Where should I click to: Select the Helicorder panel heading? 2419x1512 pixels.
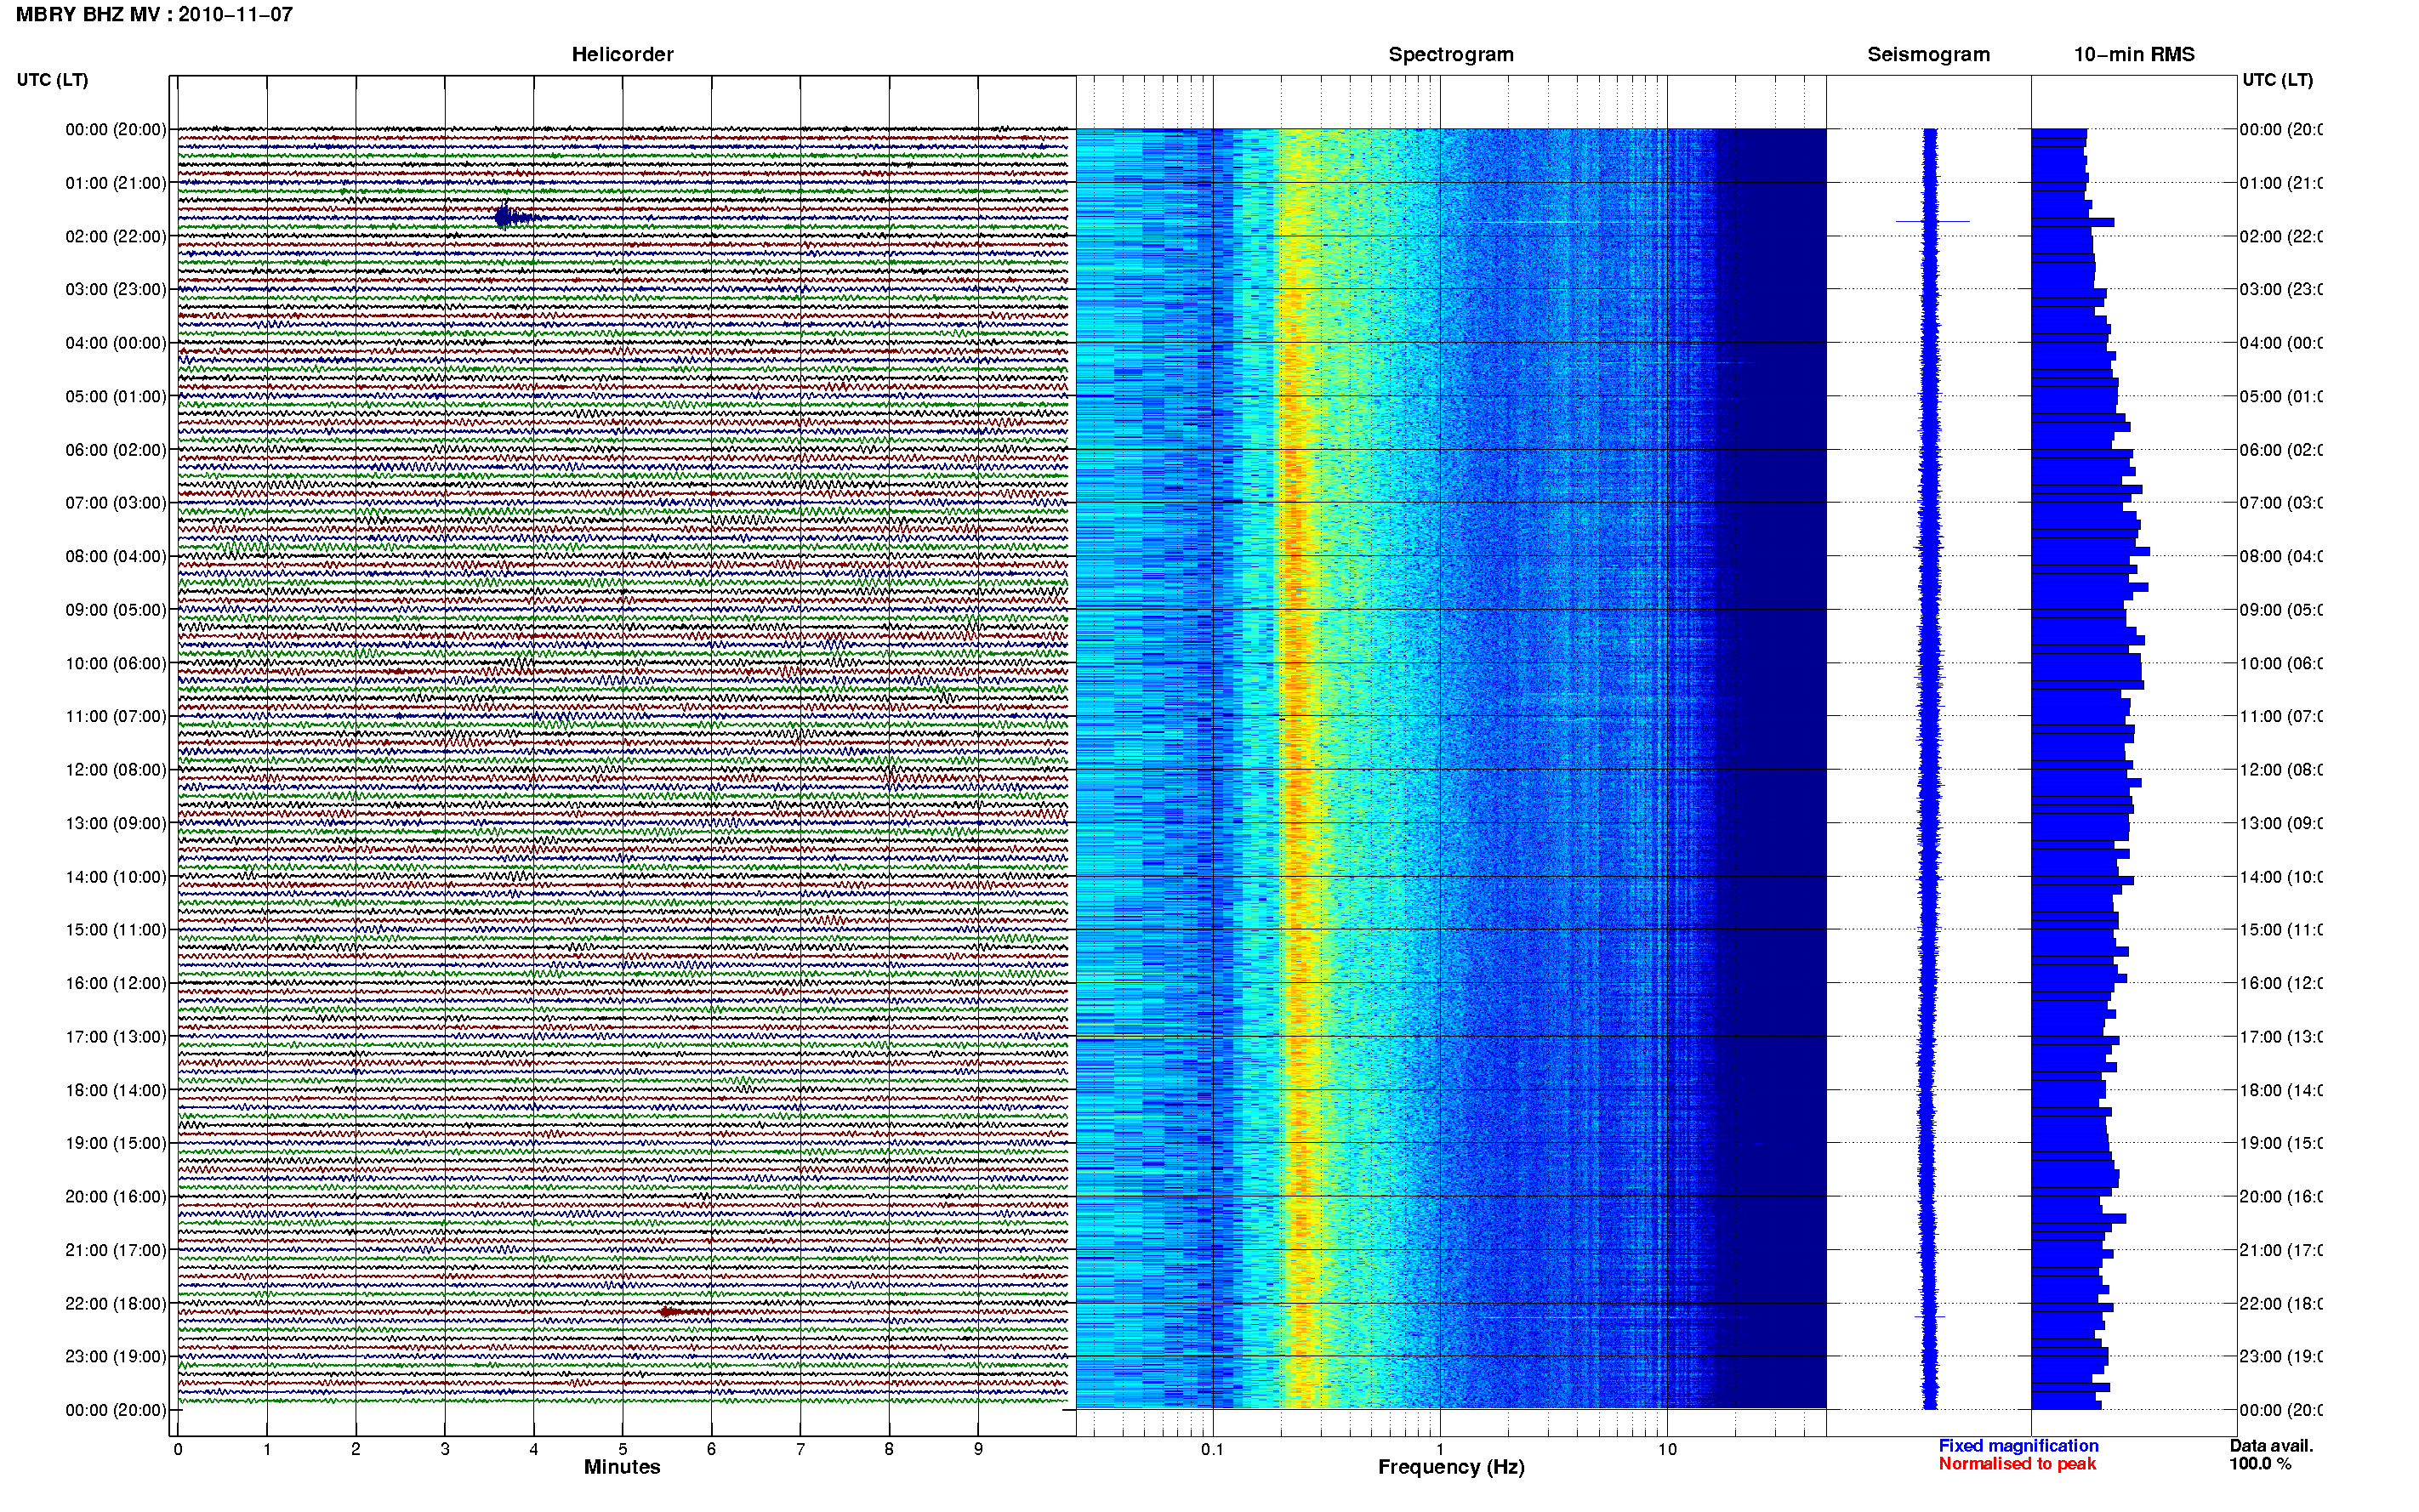(x=622, y=54)
